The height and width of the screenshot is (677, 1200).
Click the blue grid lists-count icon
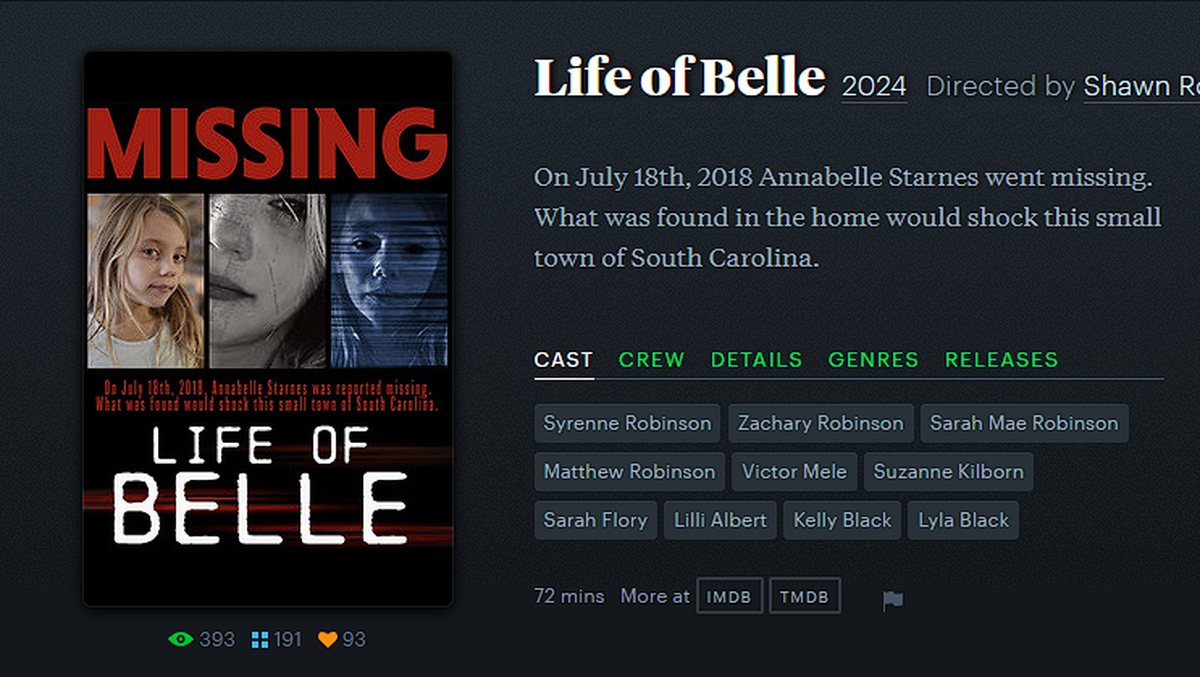pyautogui.click(x=260, y=639)
